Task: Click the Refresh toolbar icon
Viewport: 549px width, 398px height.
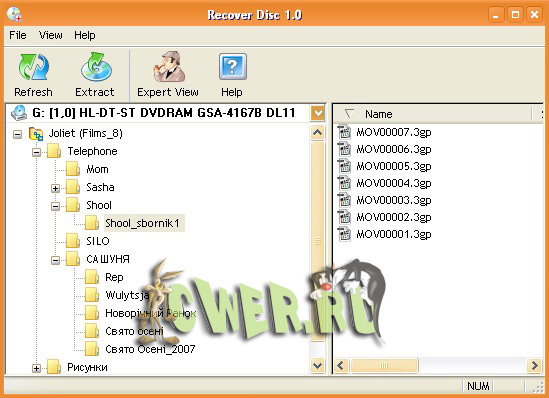Action: tap(34, 67)
